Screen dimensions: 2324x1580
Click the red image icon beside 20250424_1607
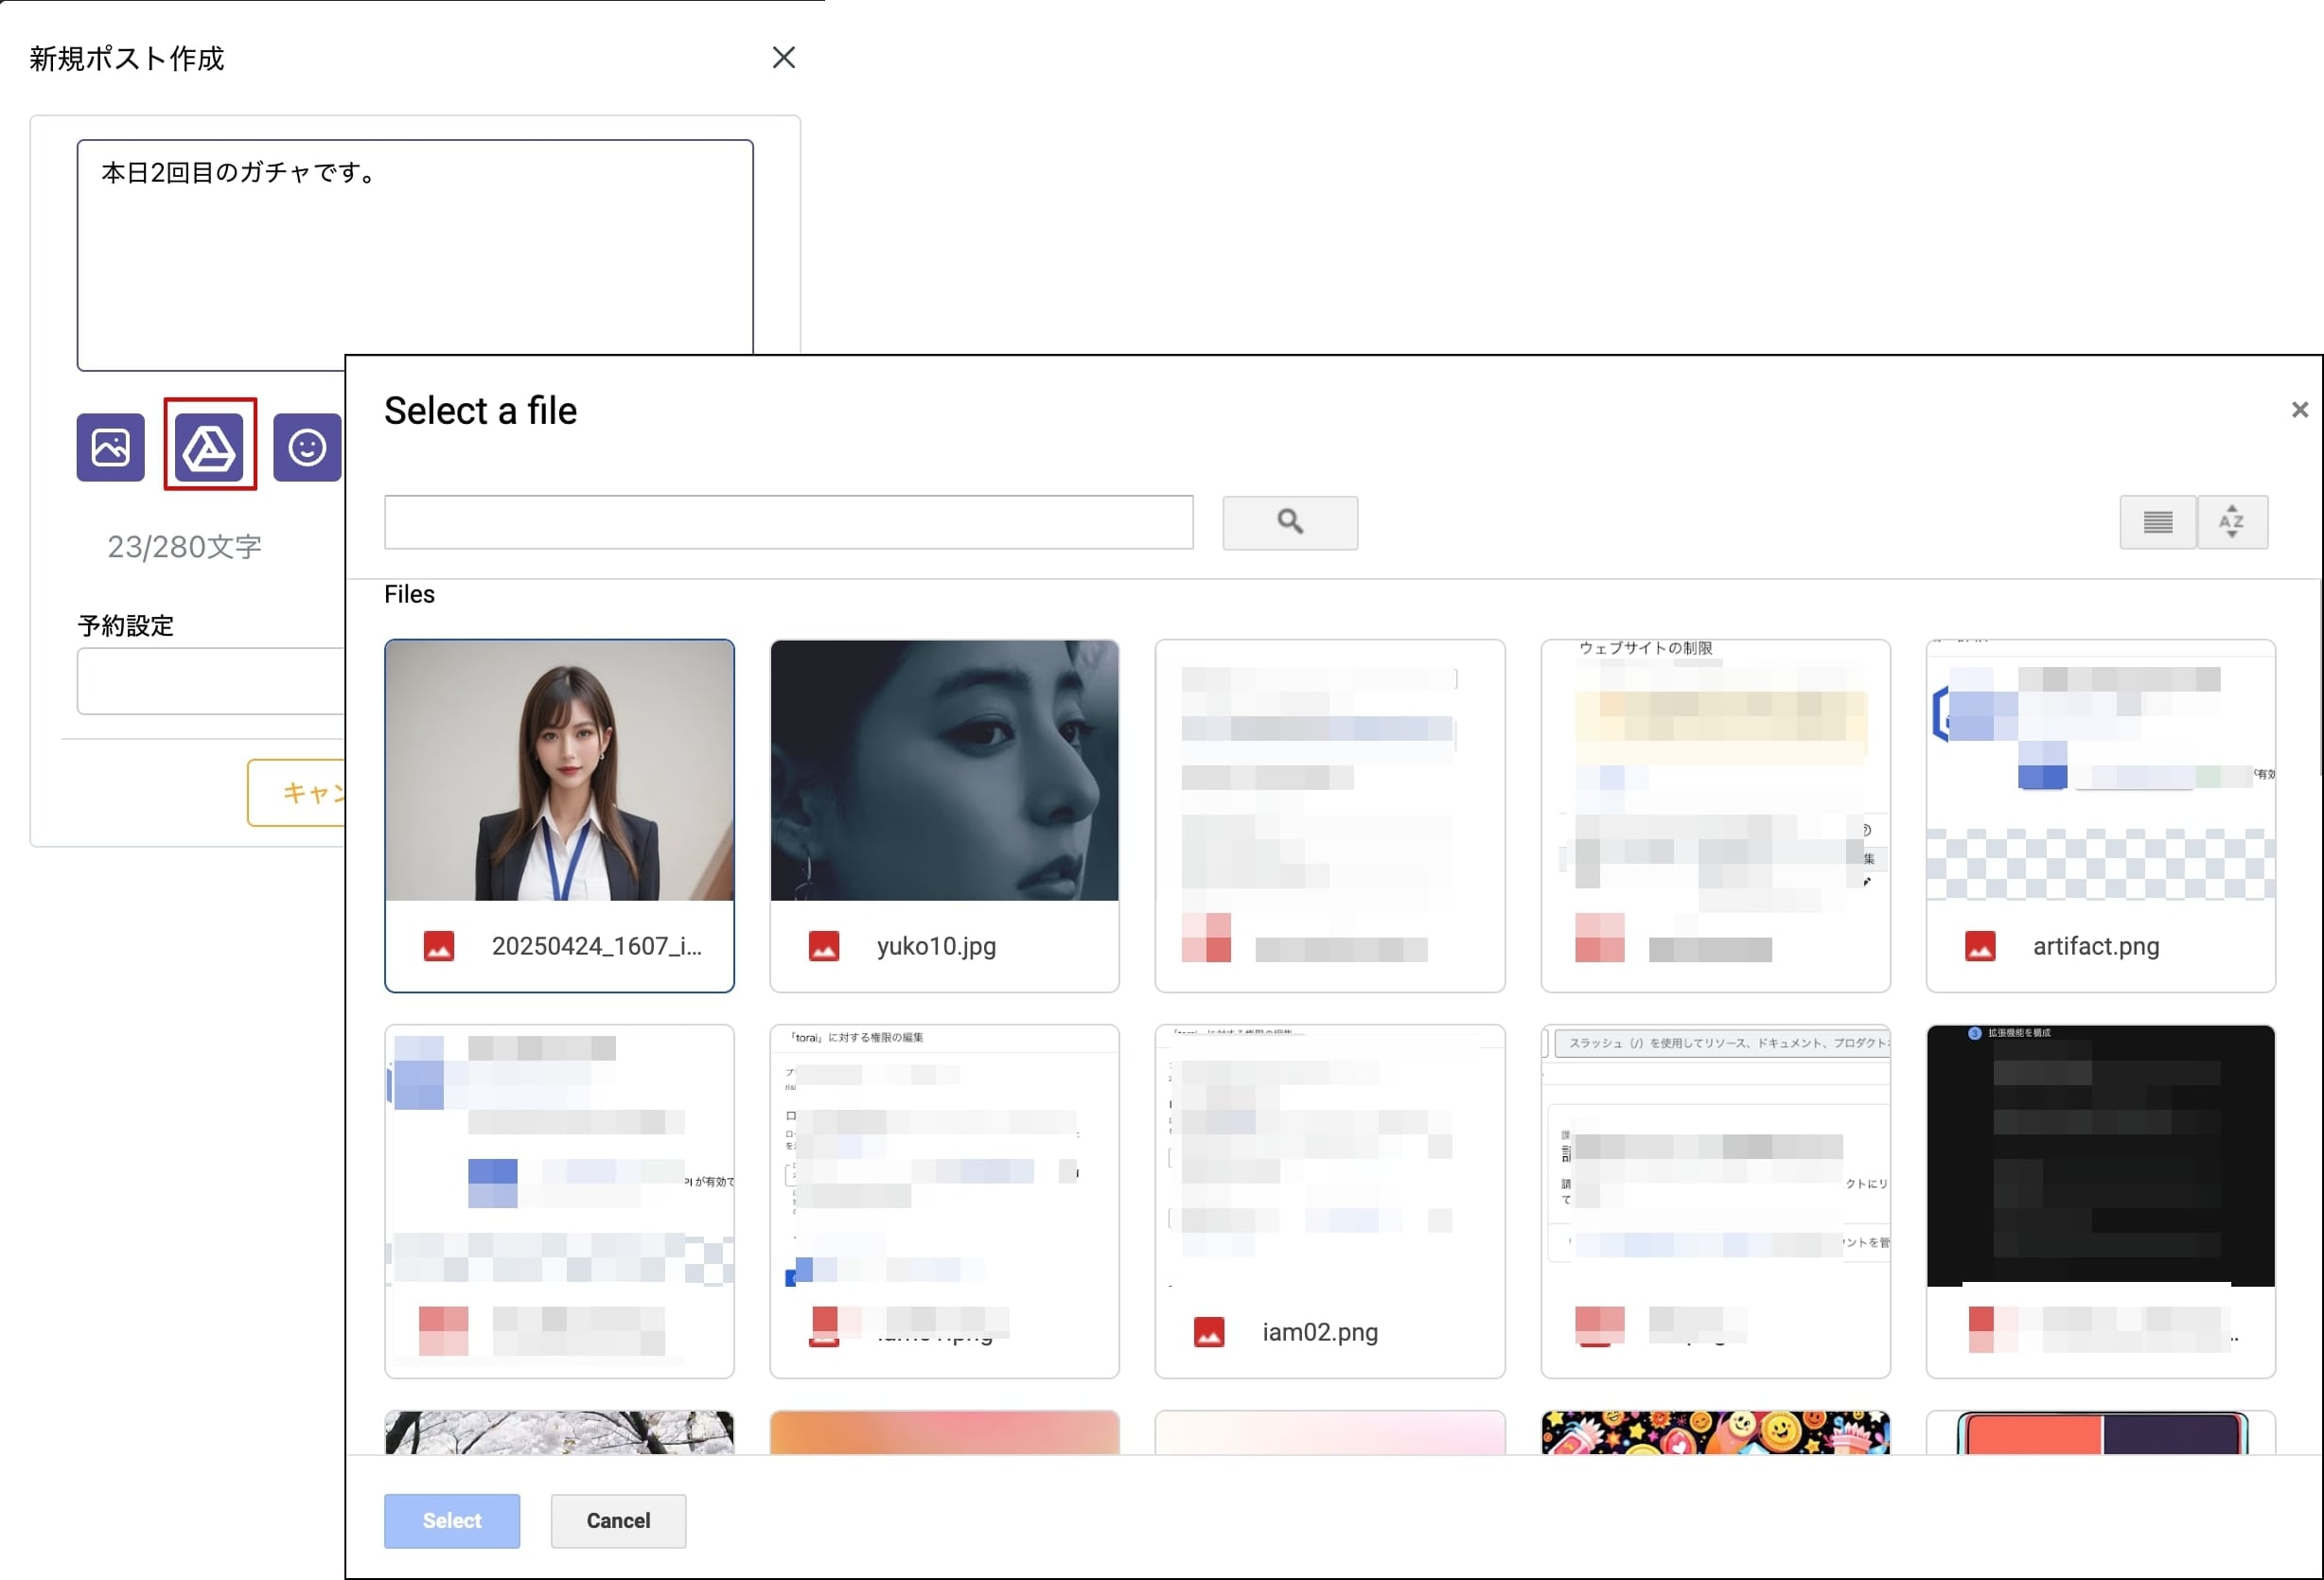[438, 946]
